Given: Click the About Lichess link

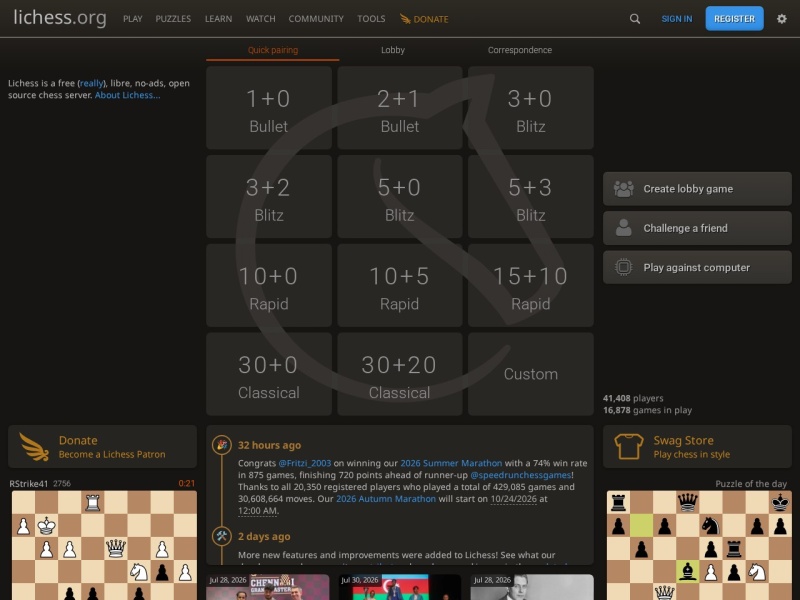Looking at the screenshot, I should tap(128, 95).
